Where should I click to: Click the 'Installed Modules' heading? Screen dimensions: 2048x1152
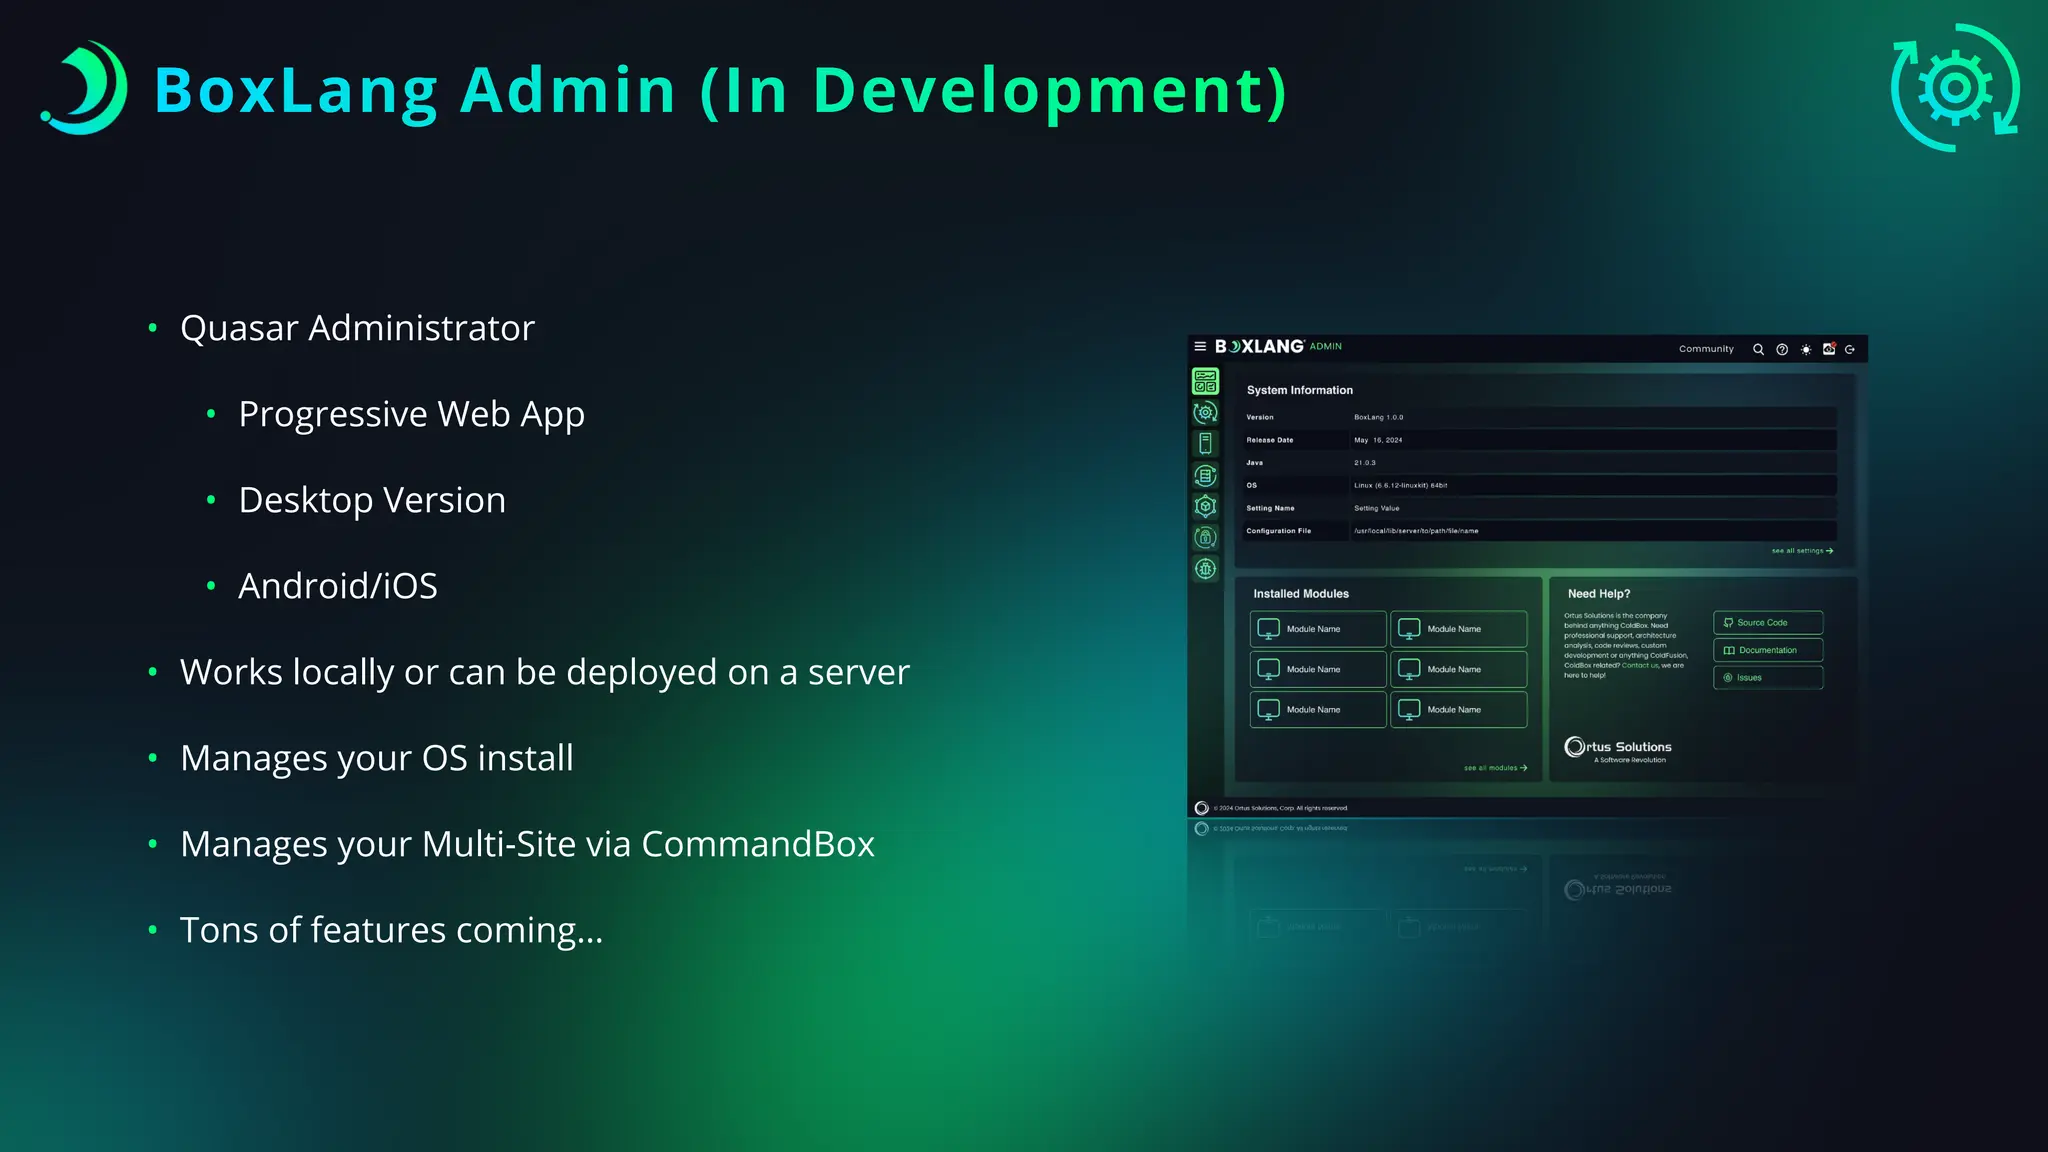click(x=1301, y=594)
